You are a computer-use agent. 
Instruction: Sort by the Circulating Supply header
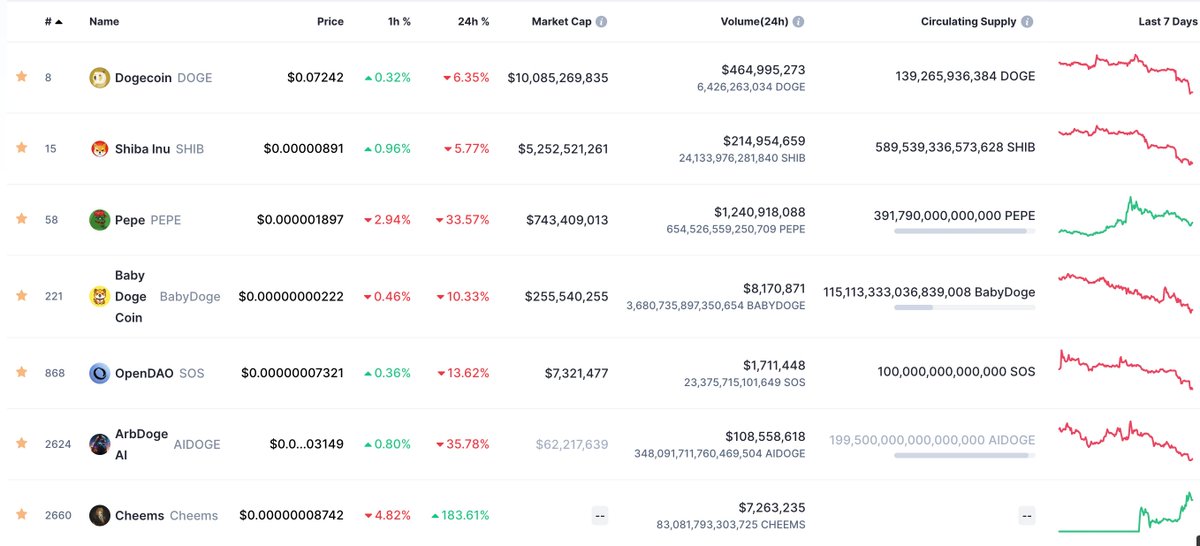[968, 21]
